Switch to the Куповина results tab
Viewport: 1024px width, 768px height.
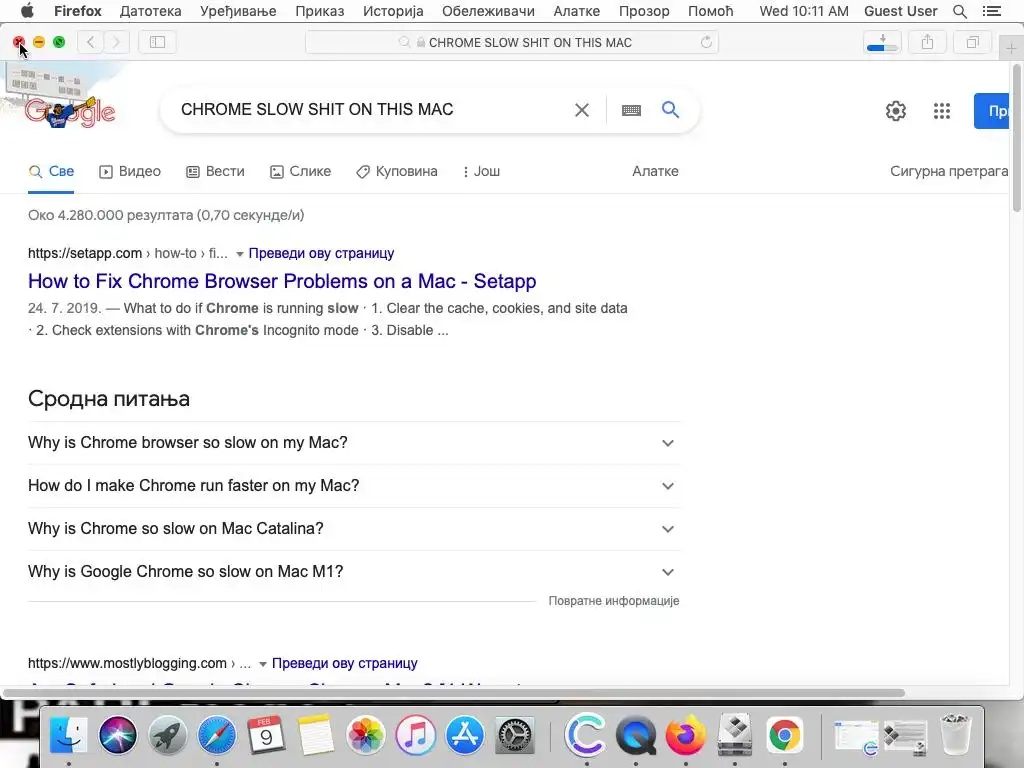point(397,171)
